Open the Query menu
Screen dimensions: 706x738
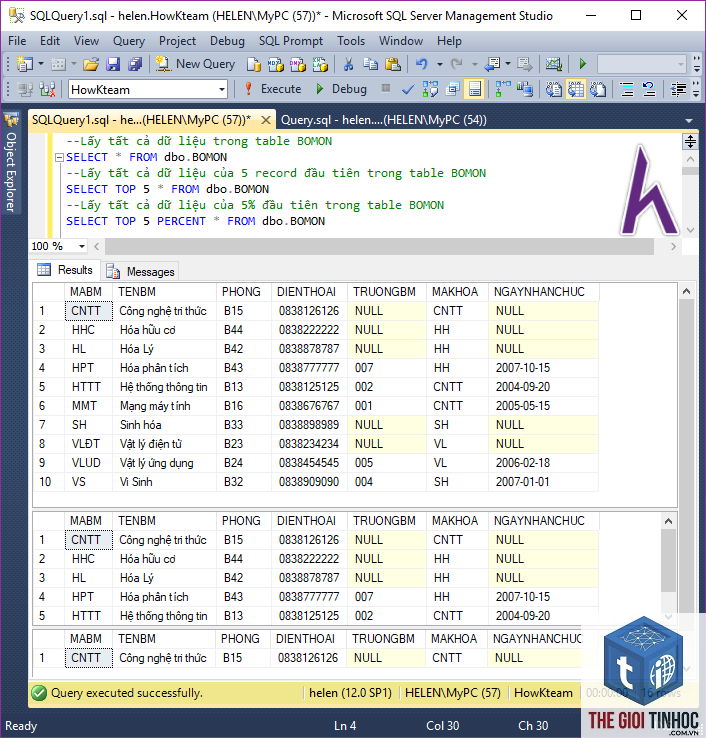[129, 41]
